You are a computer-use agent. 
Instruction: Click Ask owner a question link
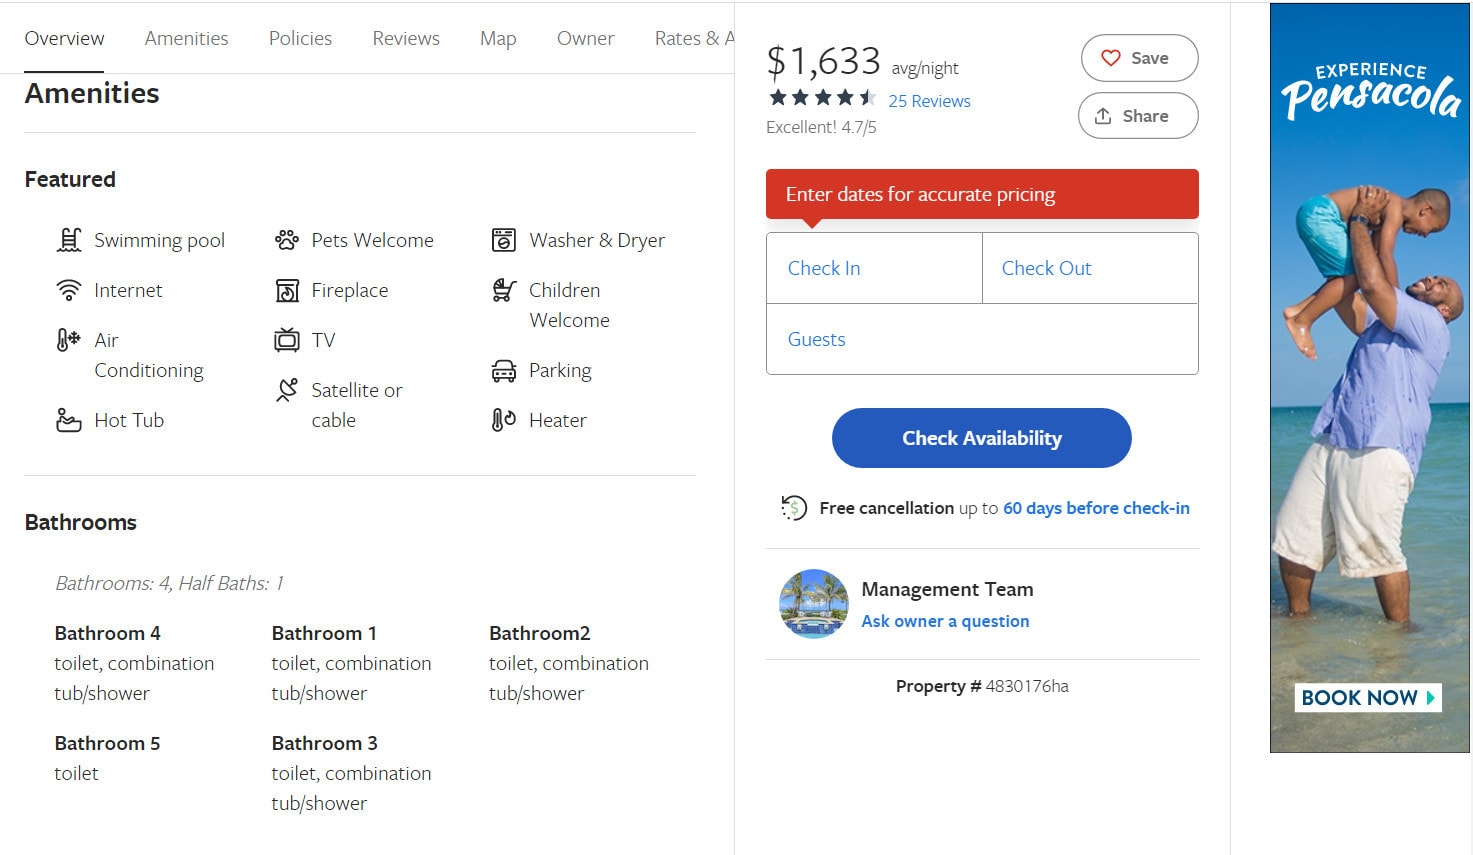945,621
